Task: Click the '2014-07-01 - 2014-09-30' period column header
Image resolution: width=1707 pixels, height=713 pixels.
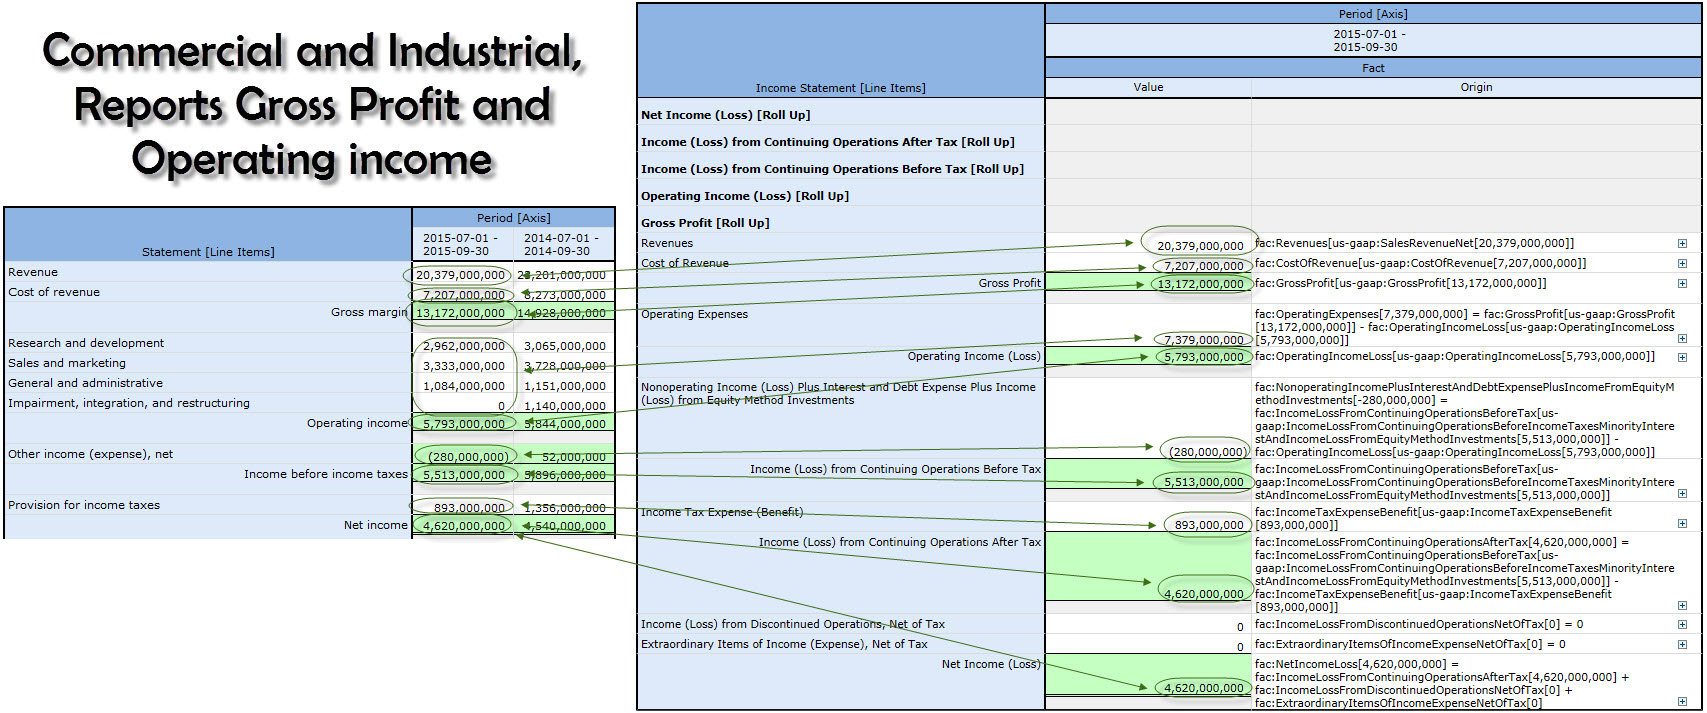Action: coord(562,245)
